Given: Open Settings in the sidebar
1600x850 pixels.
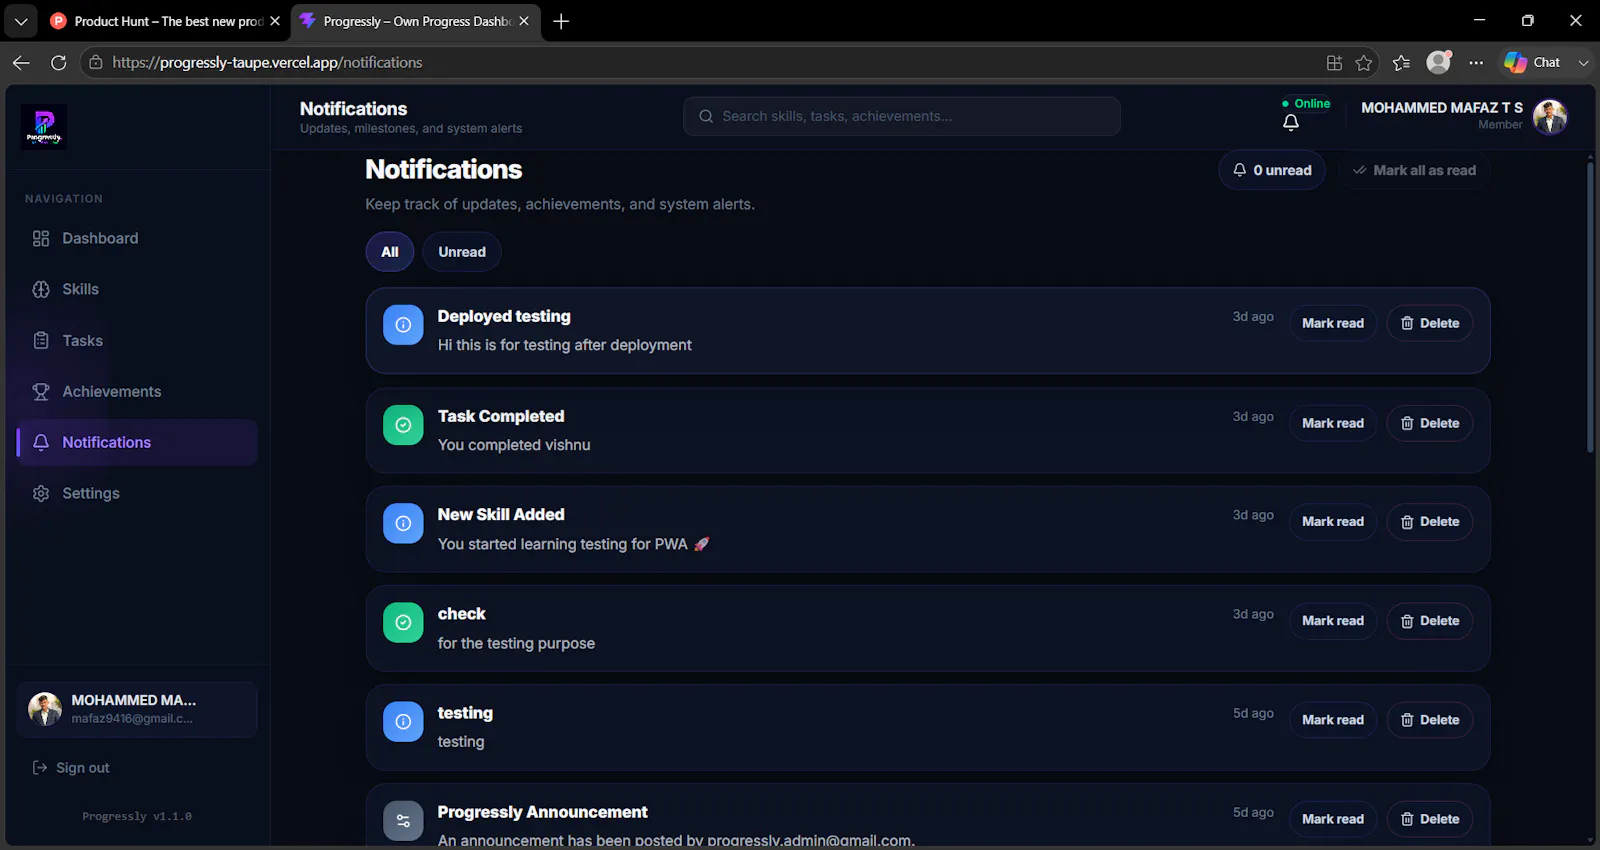Looking at the screenshot, I should click(x=137, y=493).
